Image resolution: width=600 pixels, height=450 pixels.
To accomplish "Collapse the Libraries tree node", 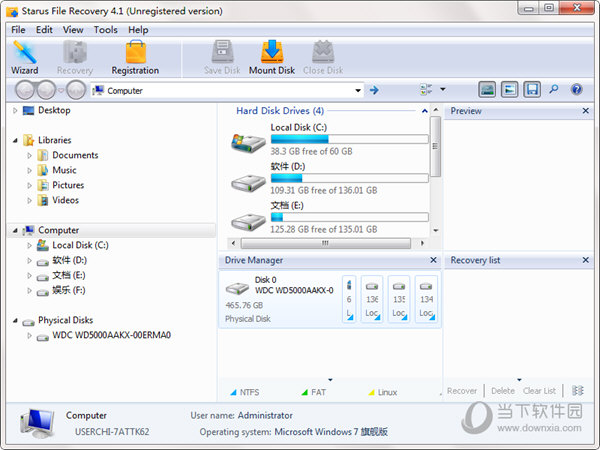I will point(15,140).
